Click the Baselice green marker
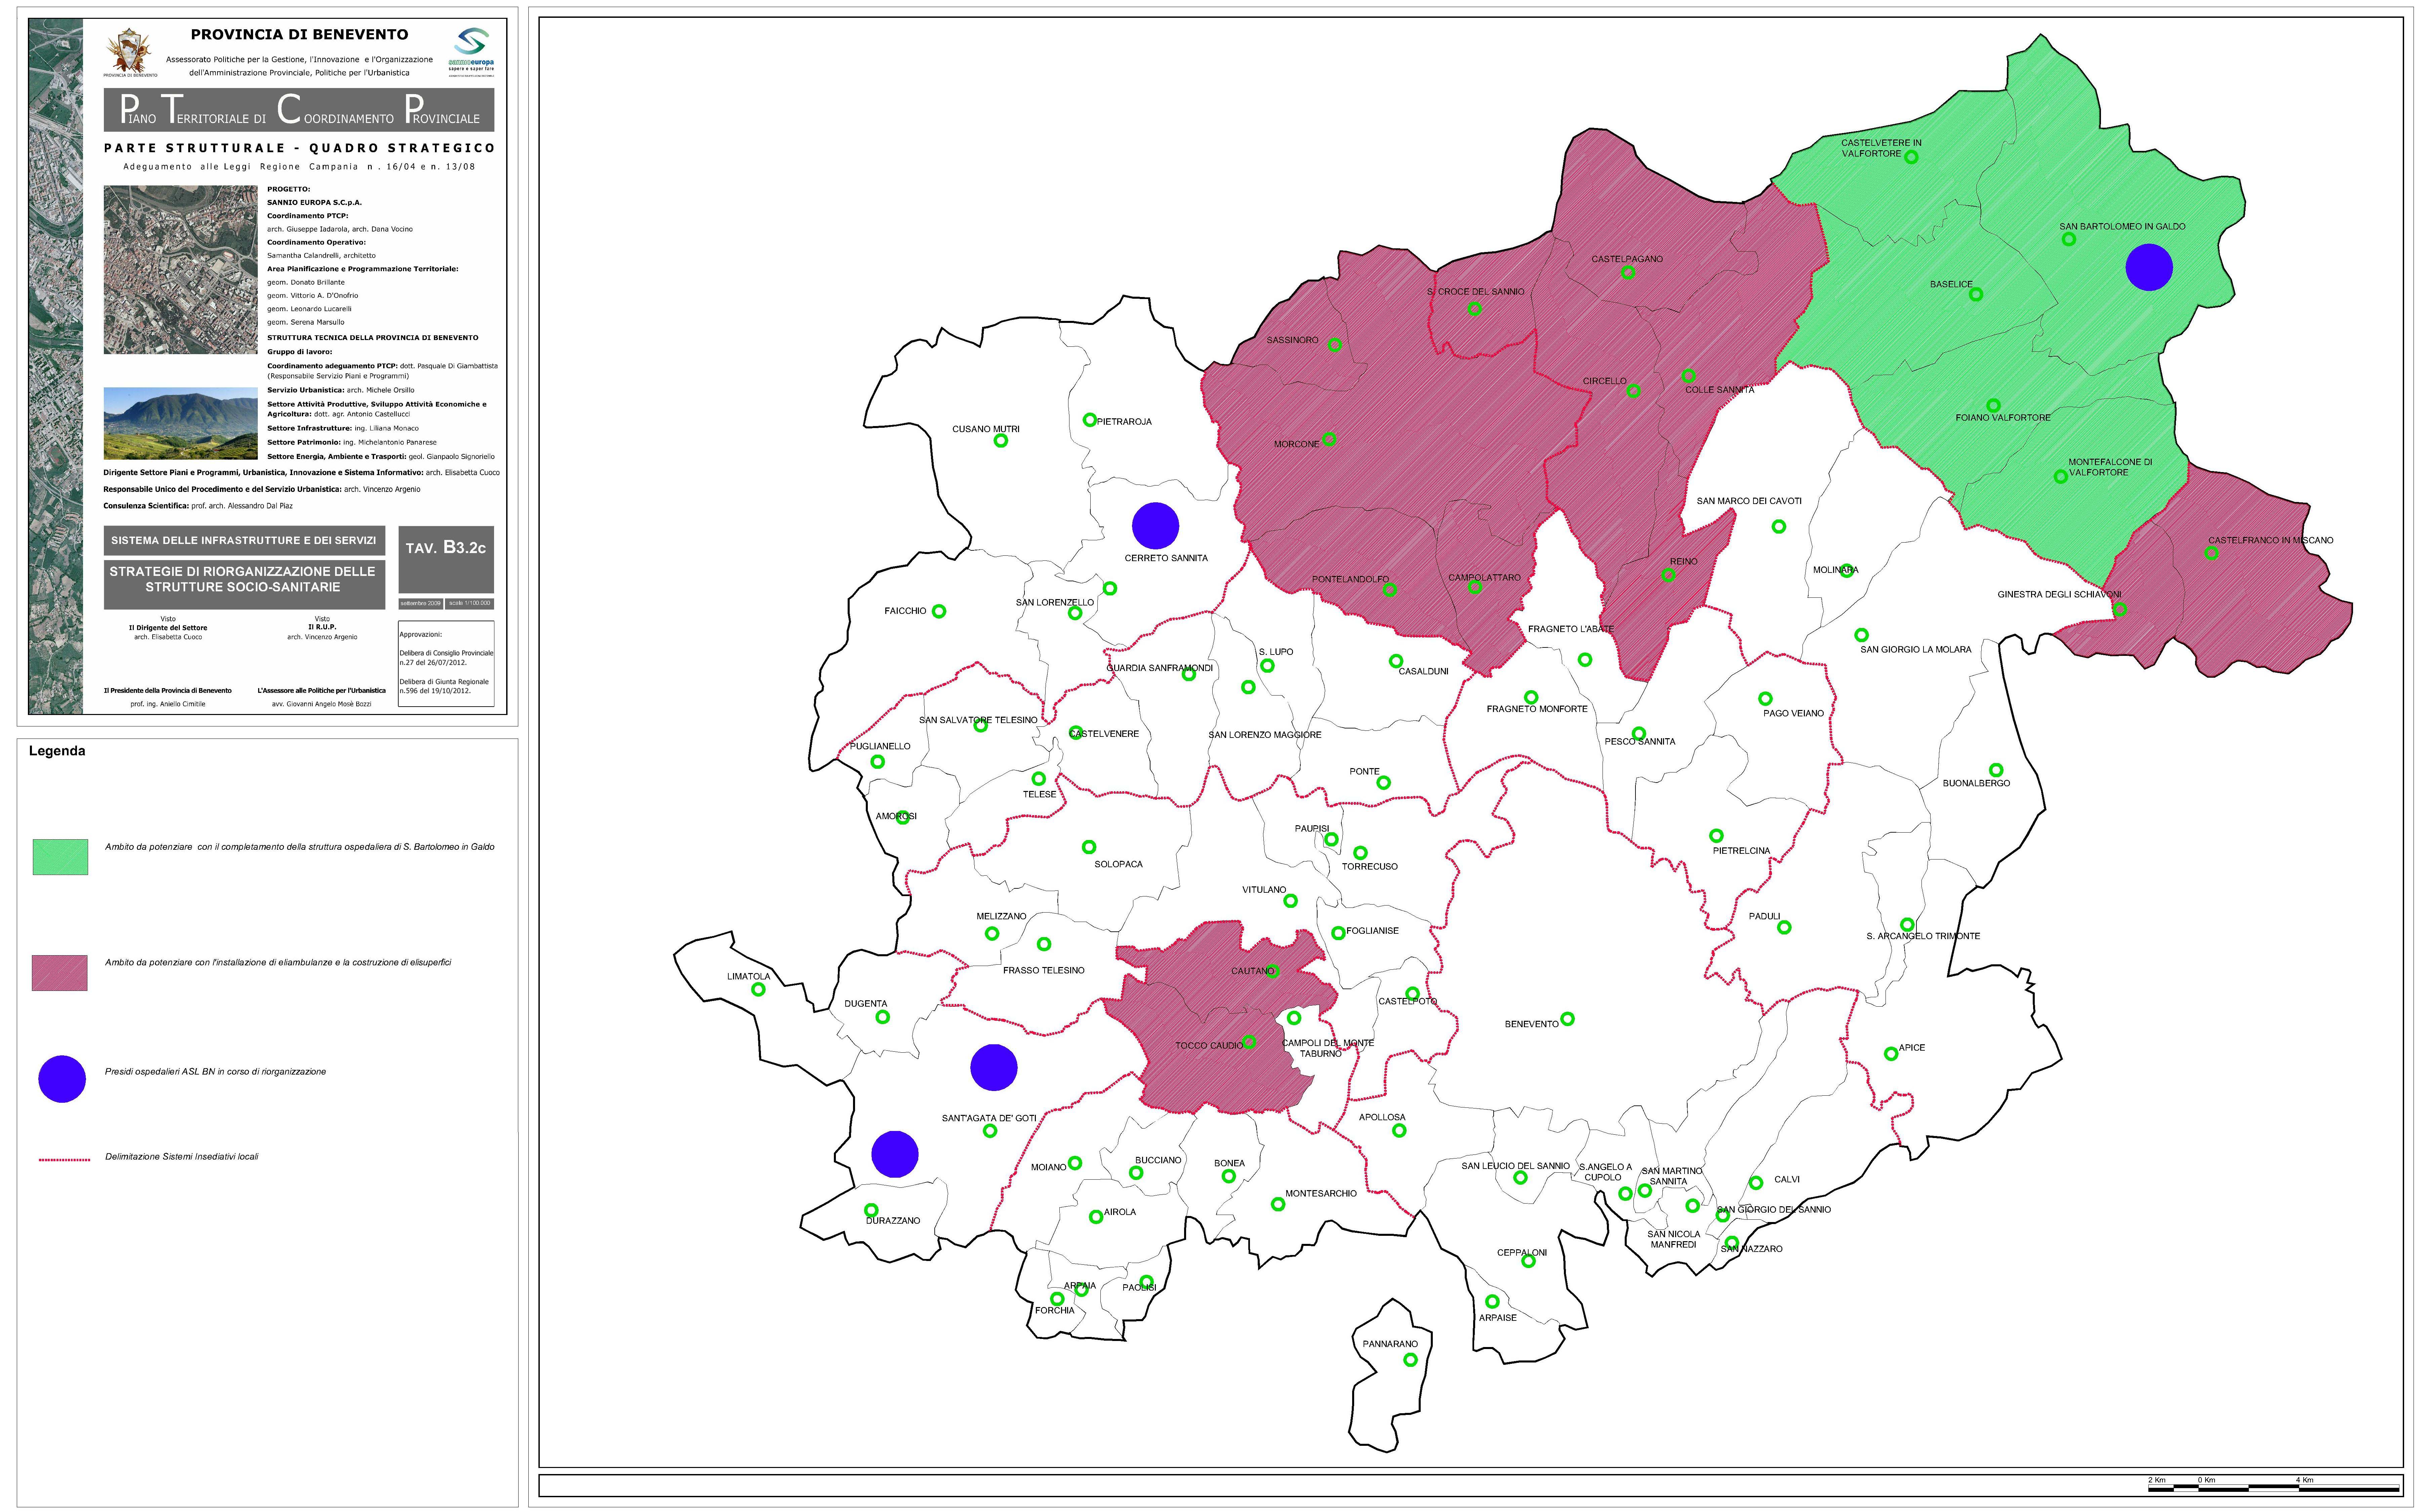 (1976, 294)
